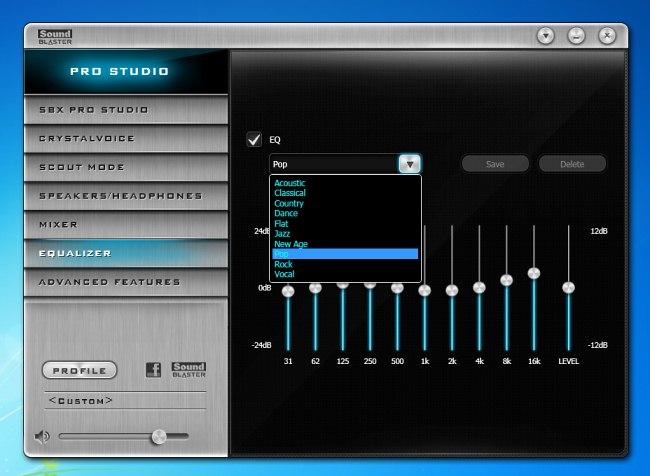This screenshot has width=650, height=476.
Task: Open Advanced Features section
Action: click(x=126, y=282)
